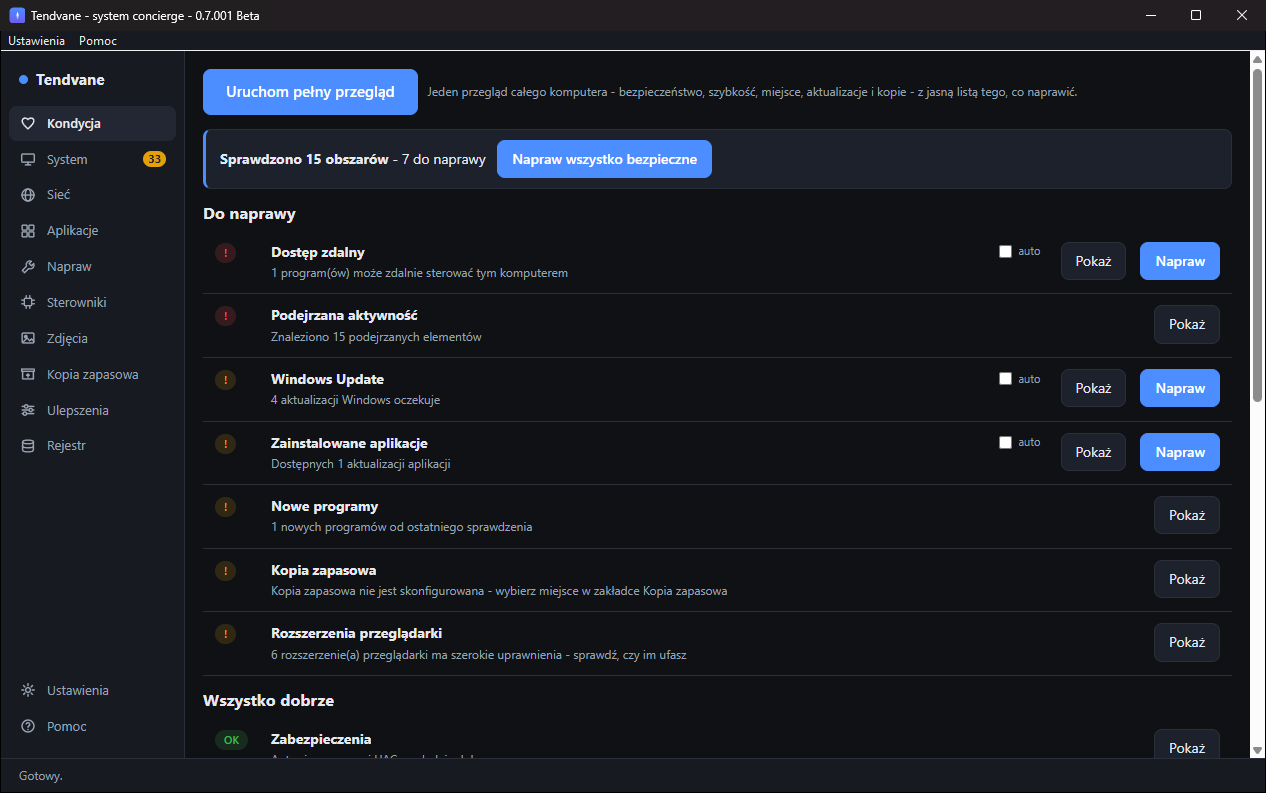Screen dimensions: 1266x793
Task: Click the 33 badge next to System
Action: tap(154, 160)
